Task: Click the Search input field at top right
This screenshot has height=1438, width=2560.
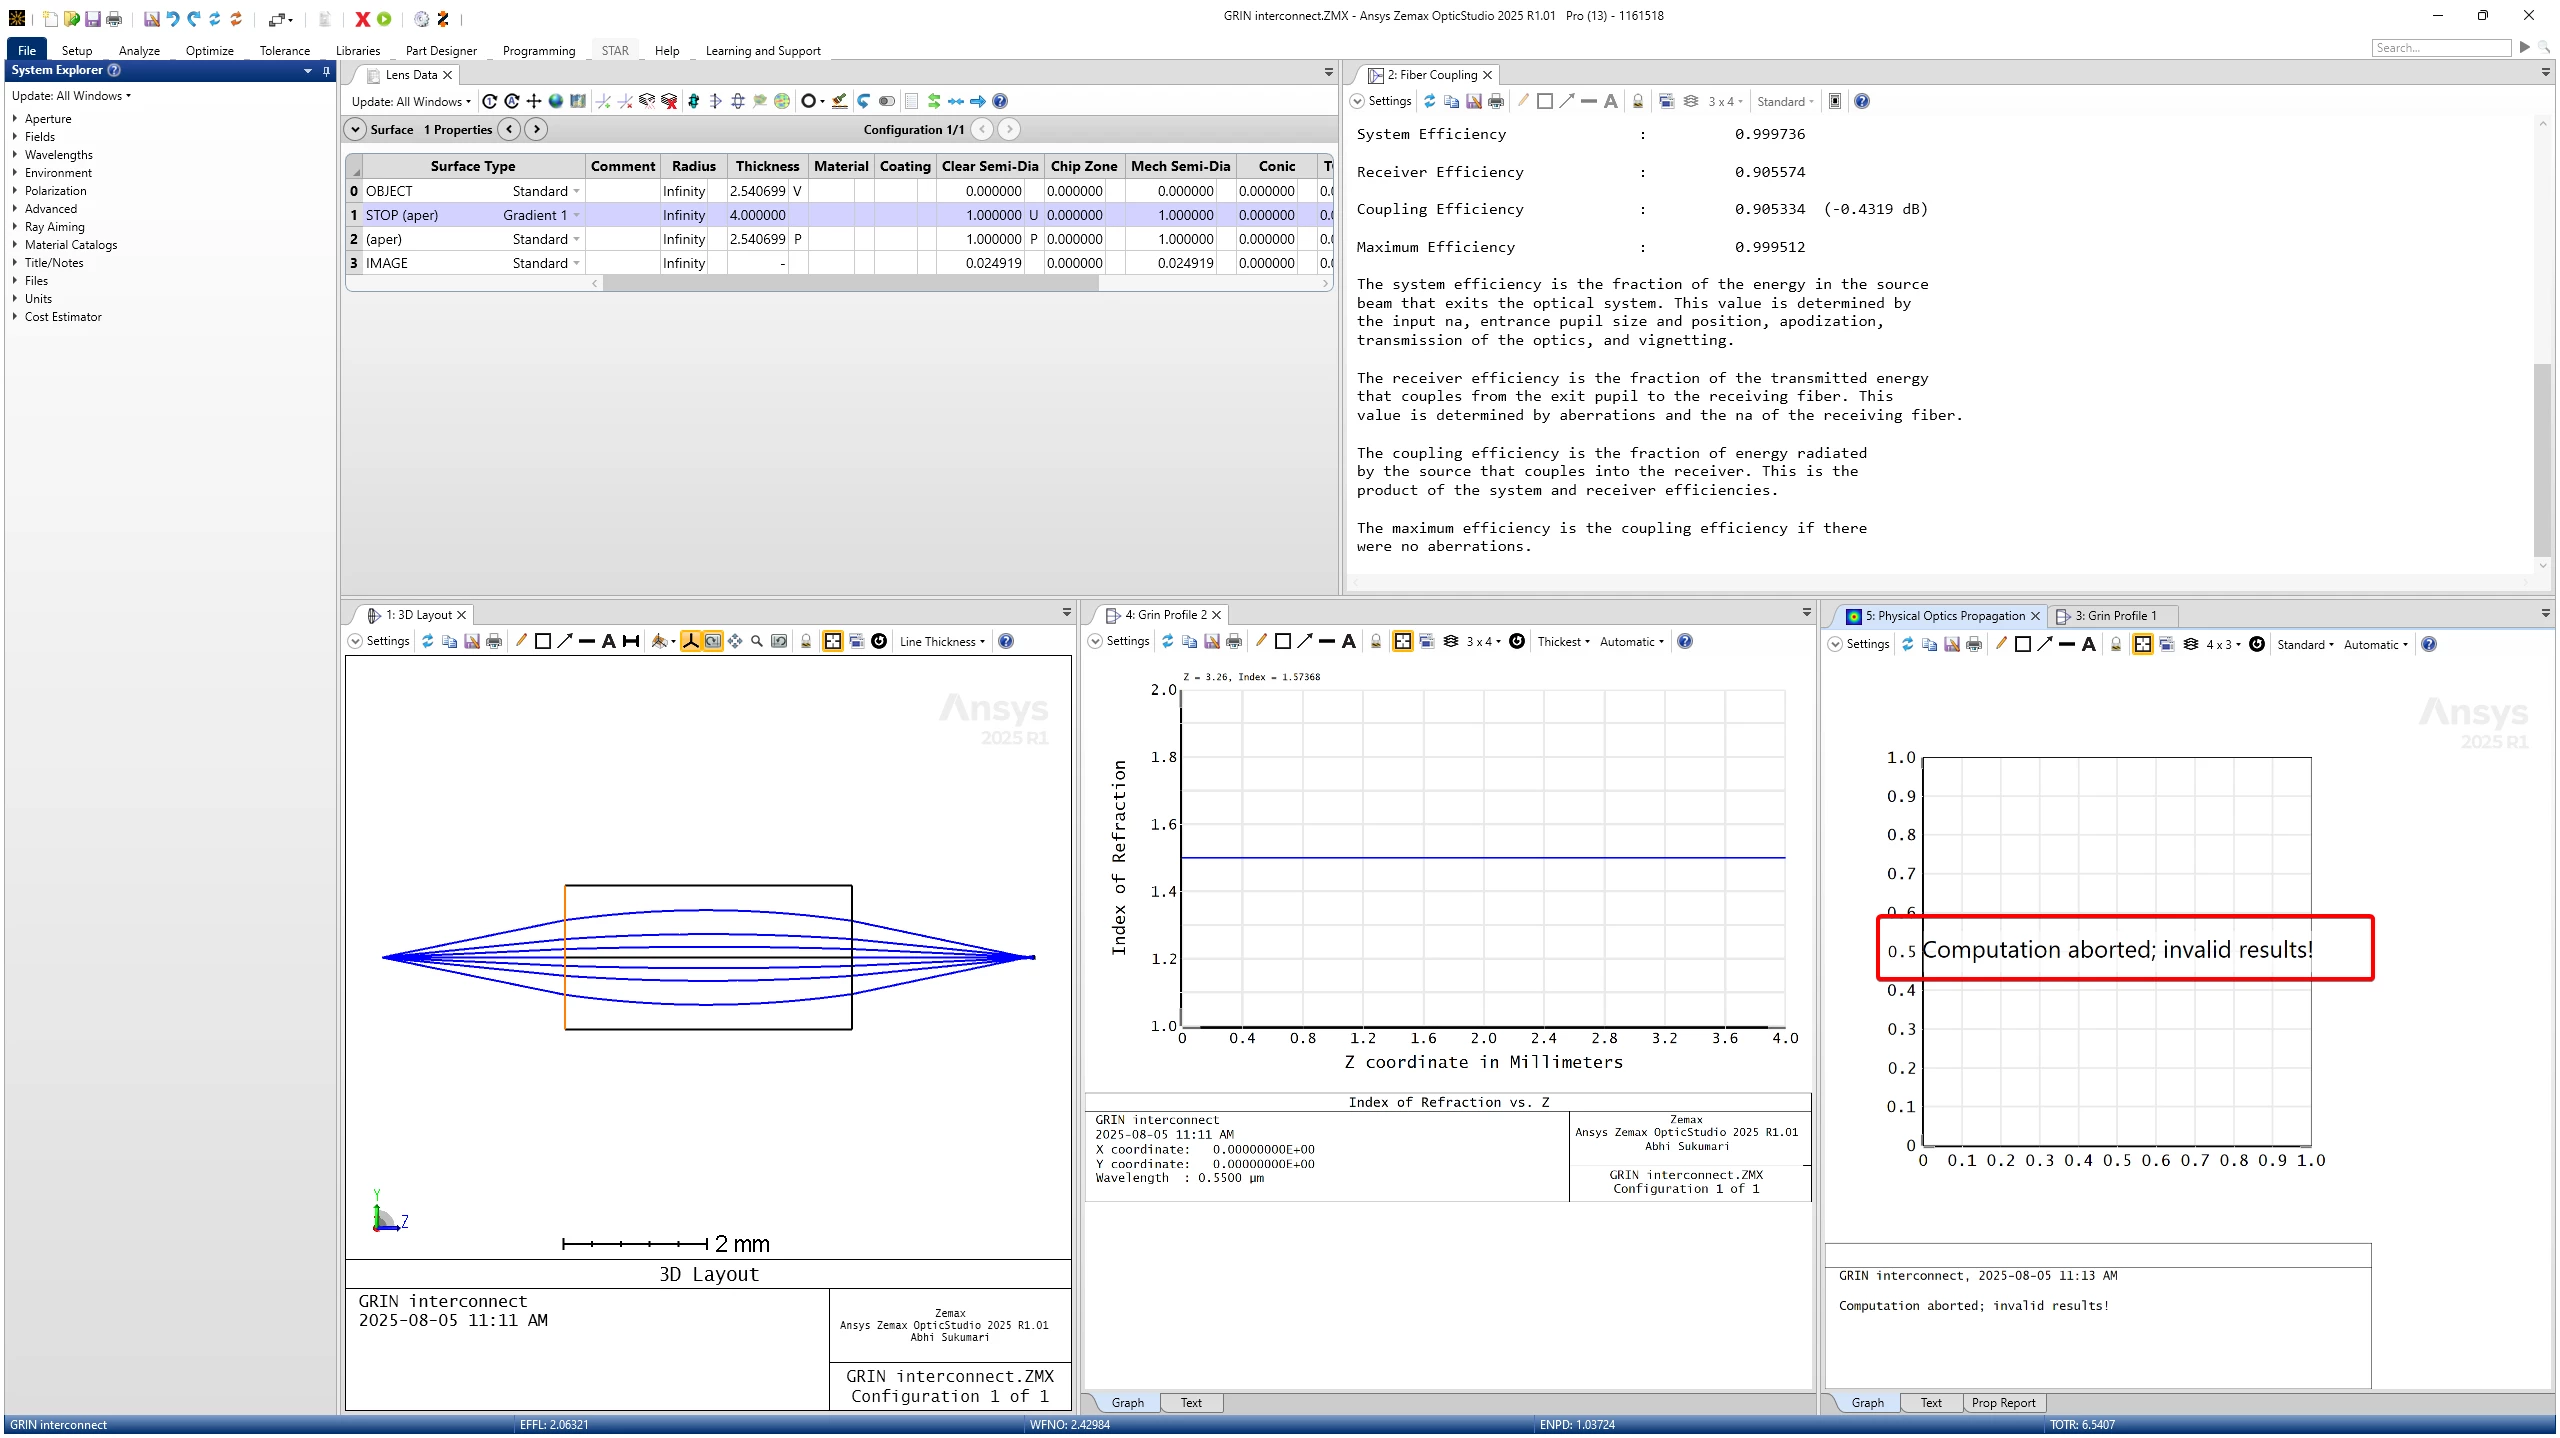Action: tap(2441, 48)
